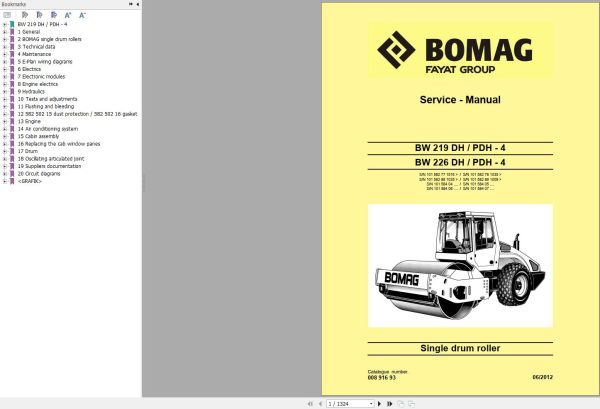Open 16 Replacing the cab window panes
This screenshot has height=409, width=600.
tap(59, 144)
